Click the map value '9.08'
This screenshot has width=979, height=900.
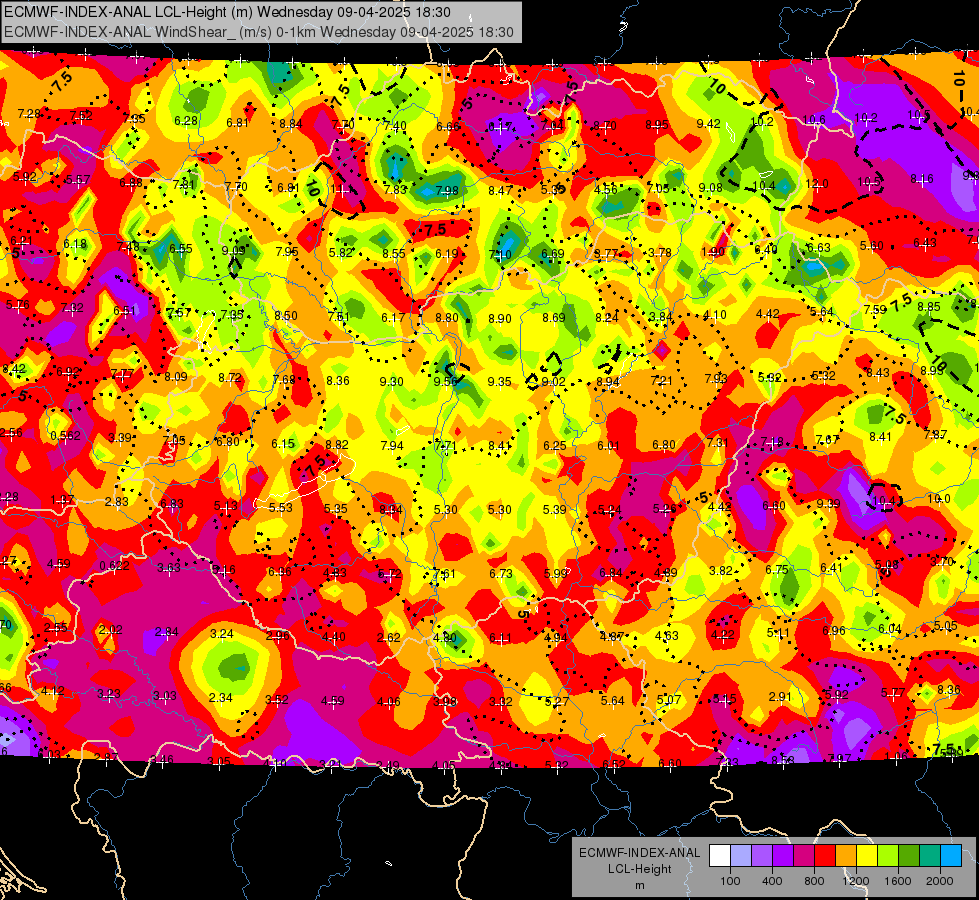coord(711,188)
